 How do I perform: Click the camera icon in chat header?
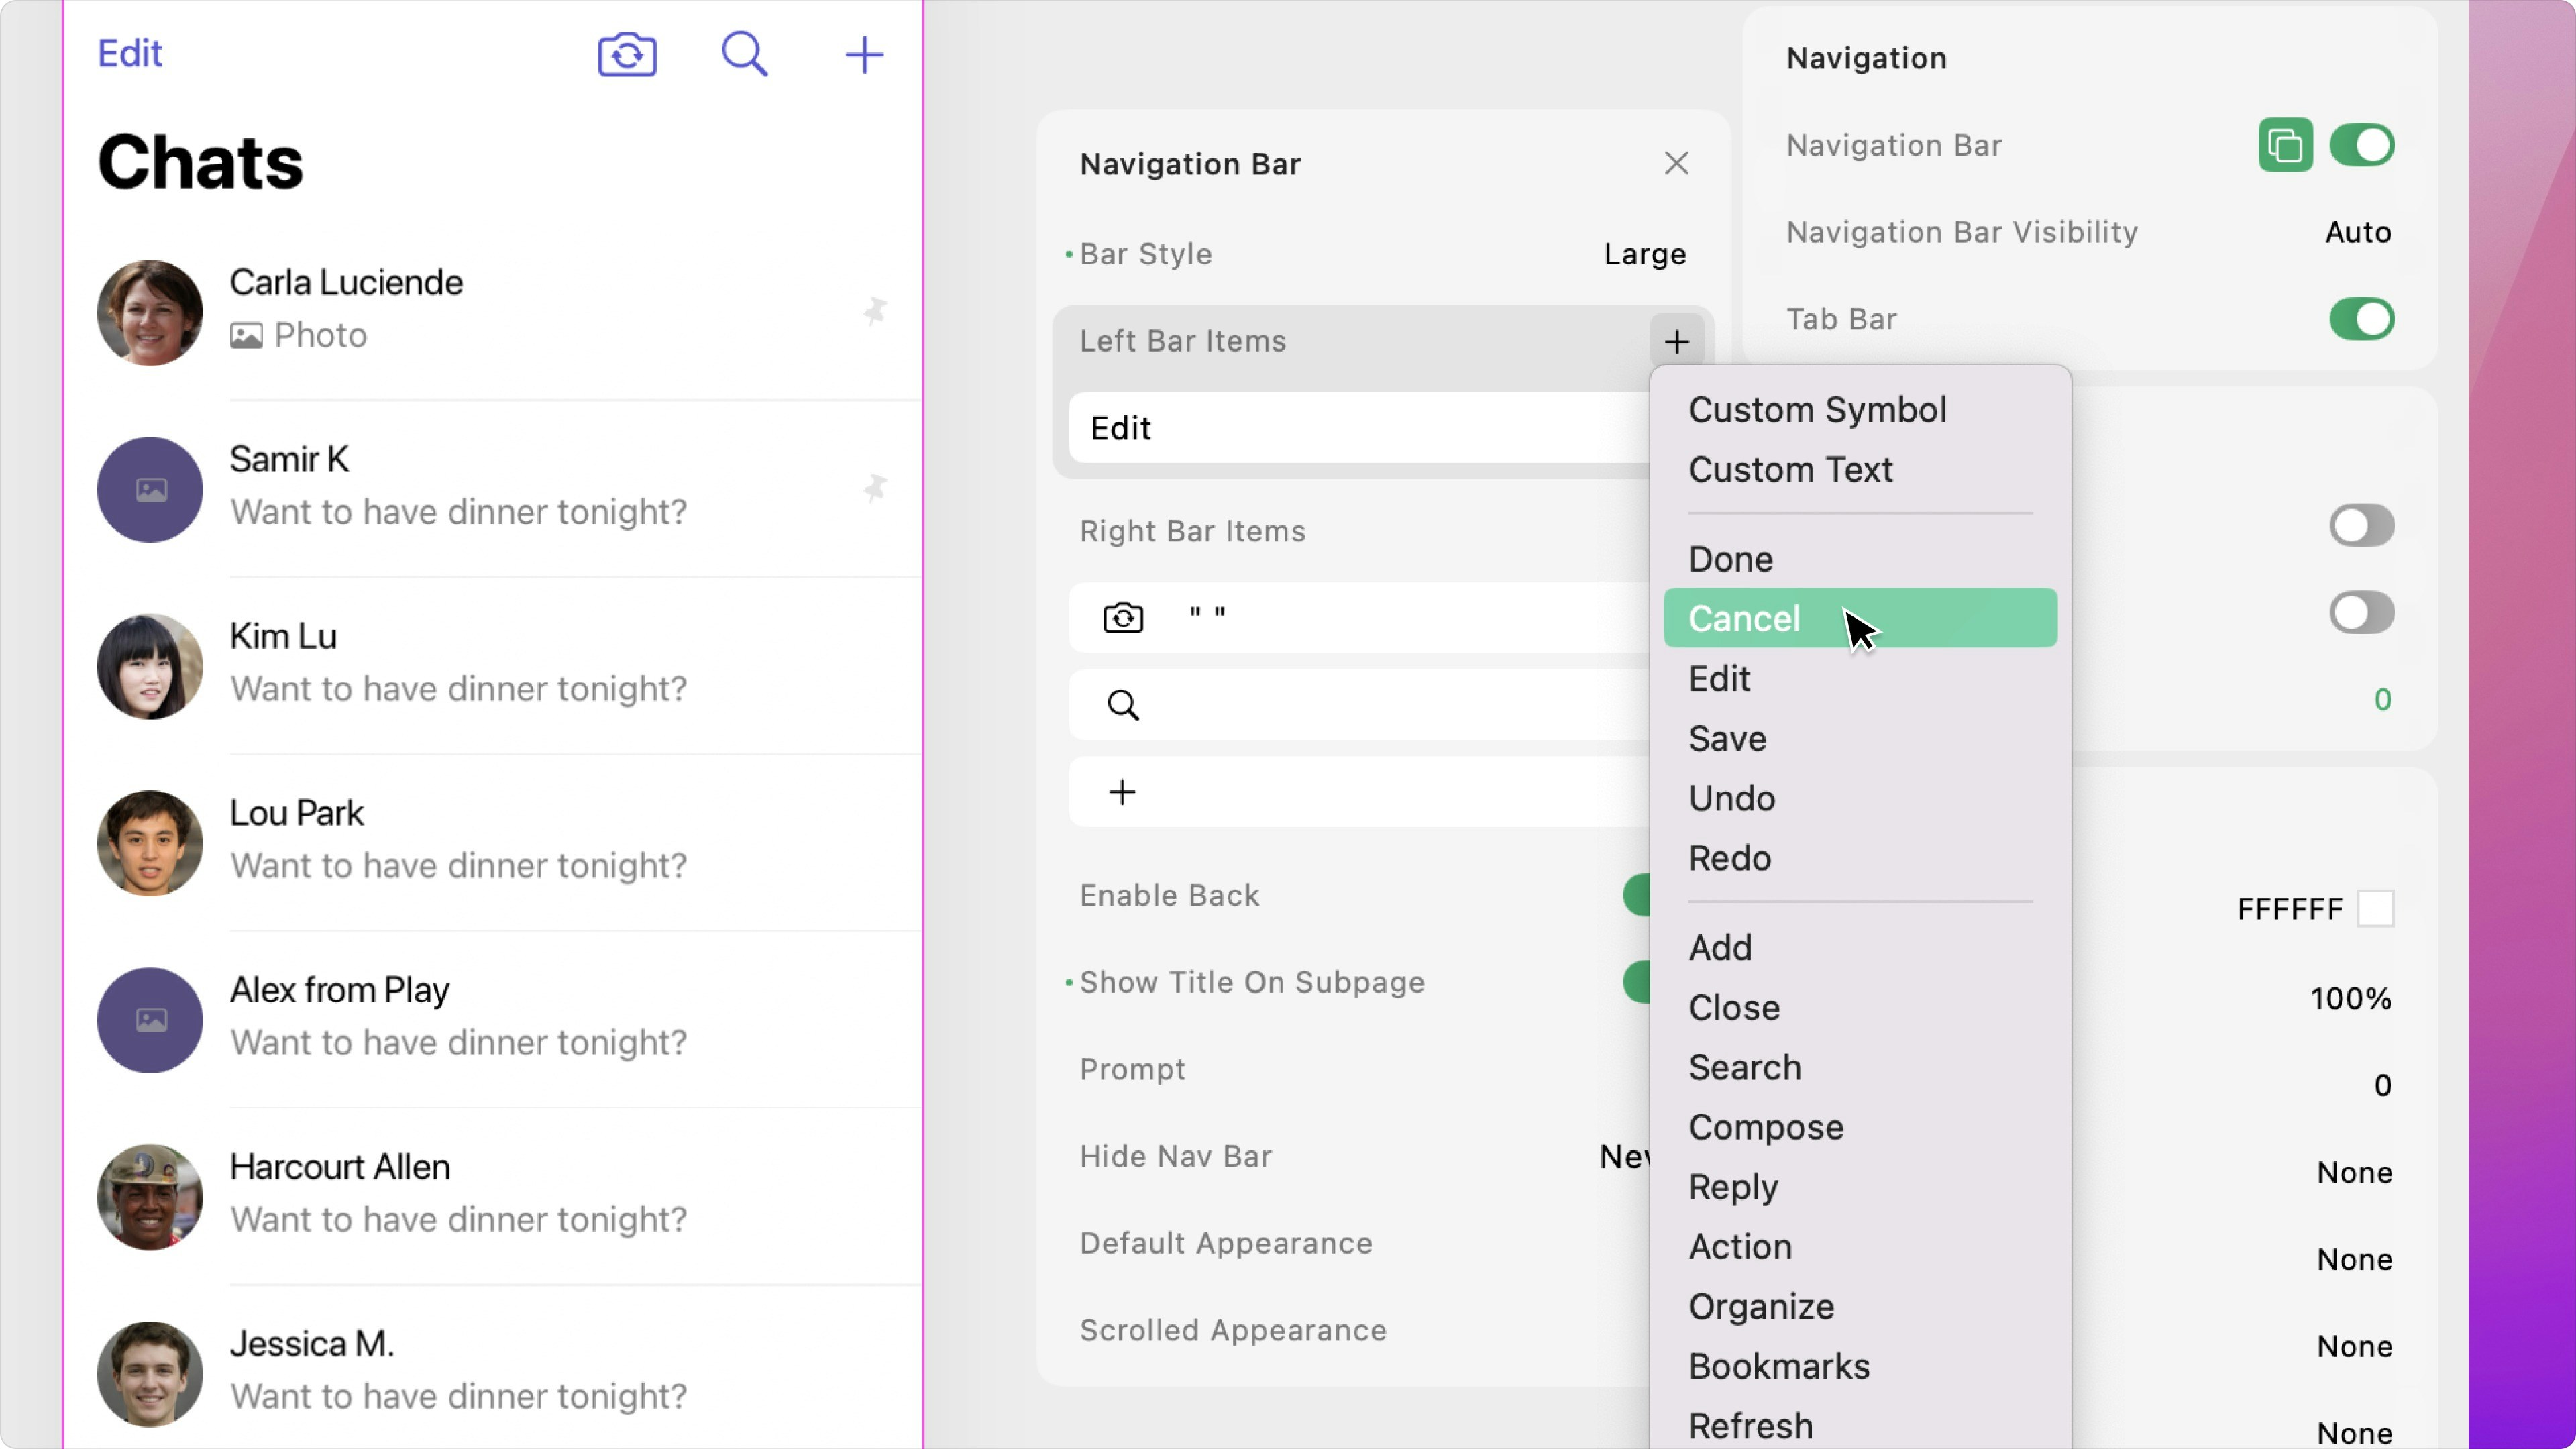click(627, 54)
